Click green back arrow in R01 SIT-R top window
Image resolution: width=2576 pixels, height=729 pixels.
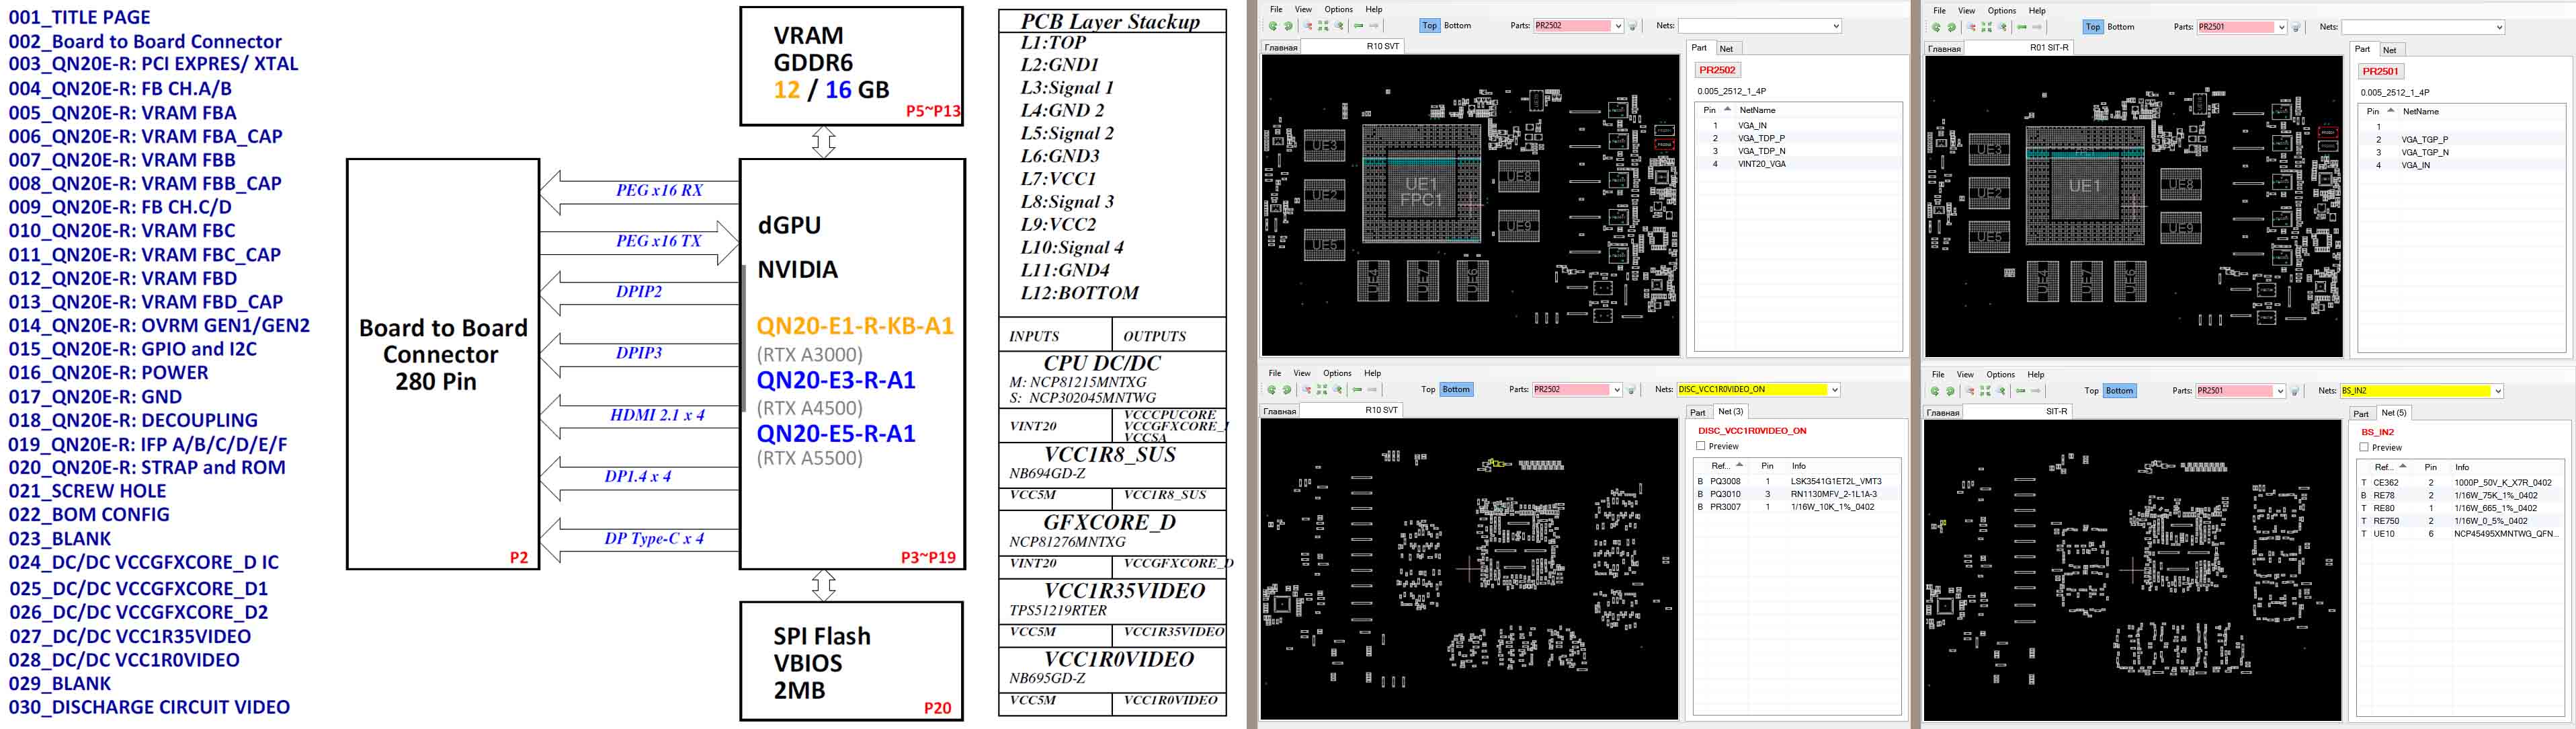2022,27
